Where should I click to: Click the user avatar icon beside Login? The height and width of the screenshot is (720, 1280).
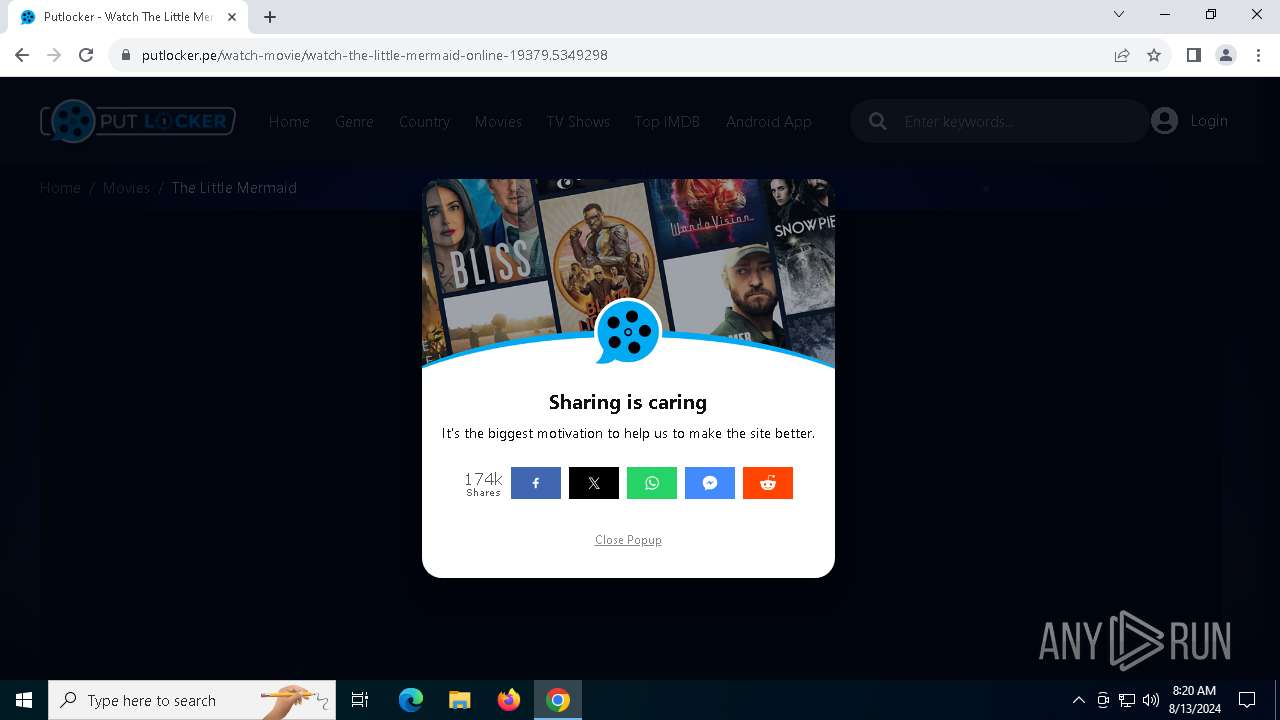1164,121
